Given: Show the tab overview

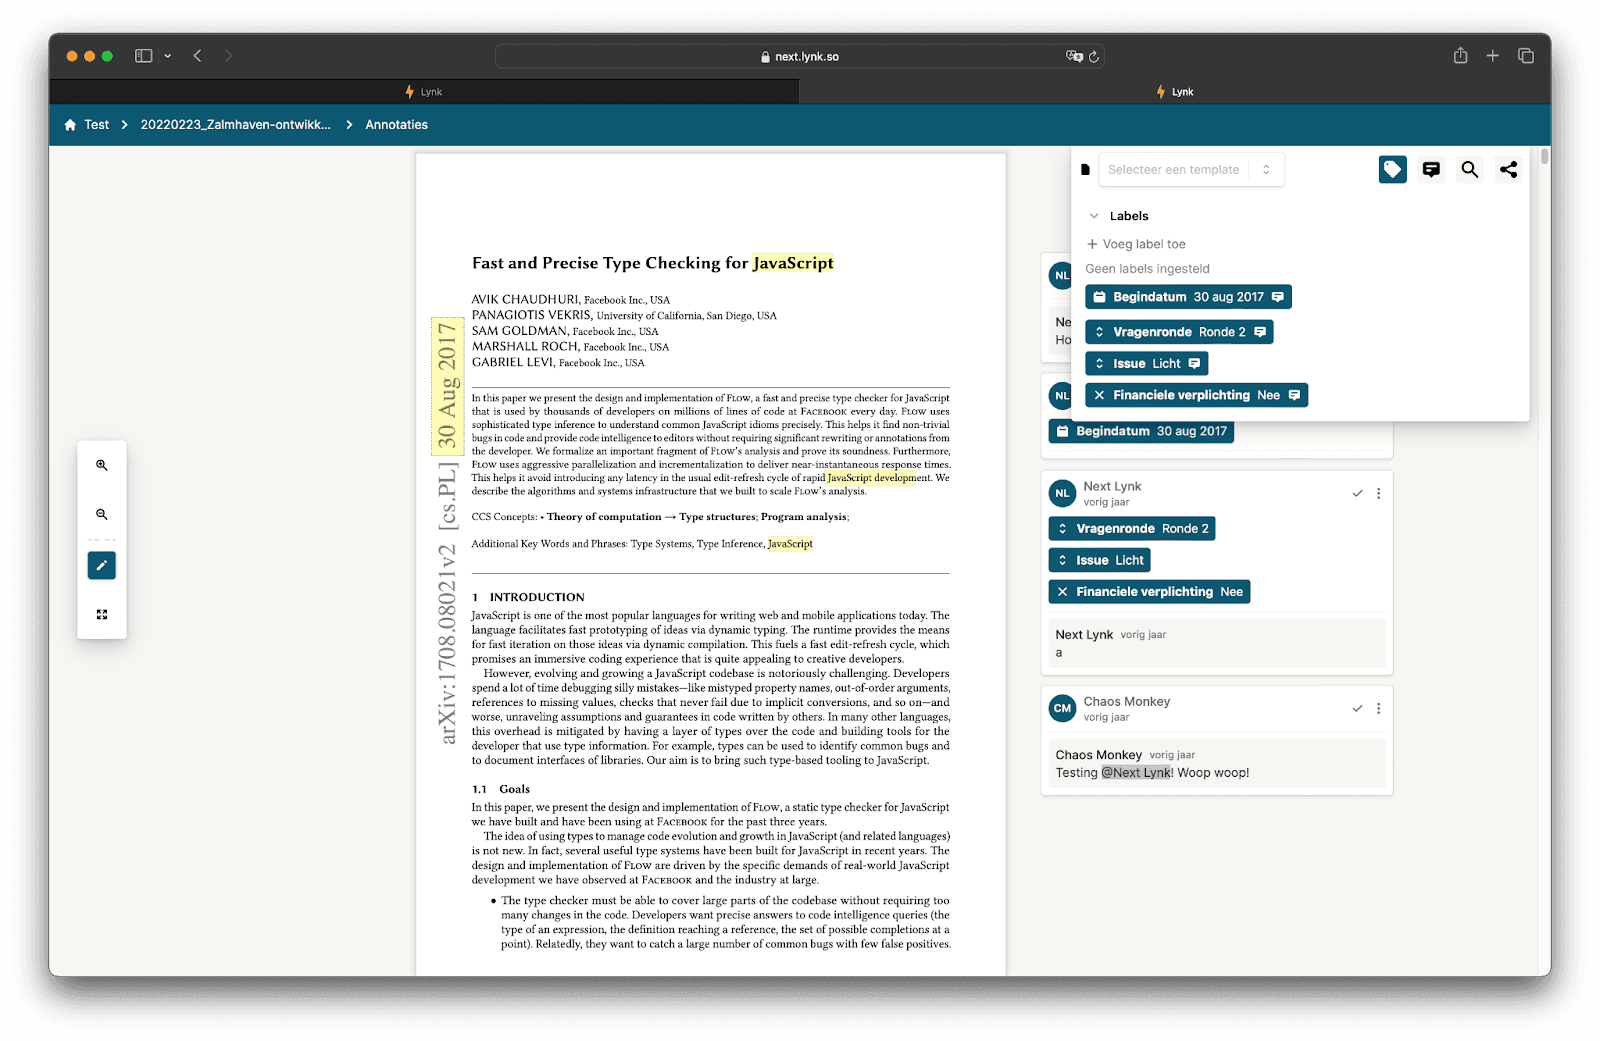Looking at the screenshot, I should tap(1525, 56).
